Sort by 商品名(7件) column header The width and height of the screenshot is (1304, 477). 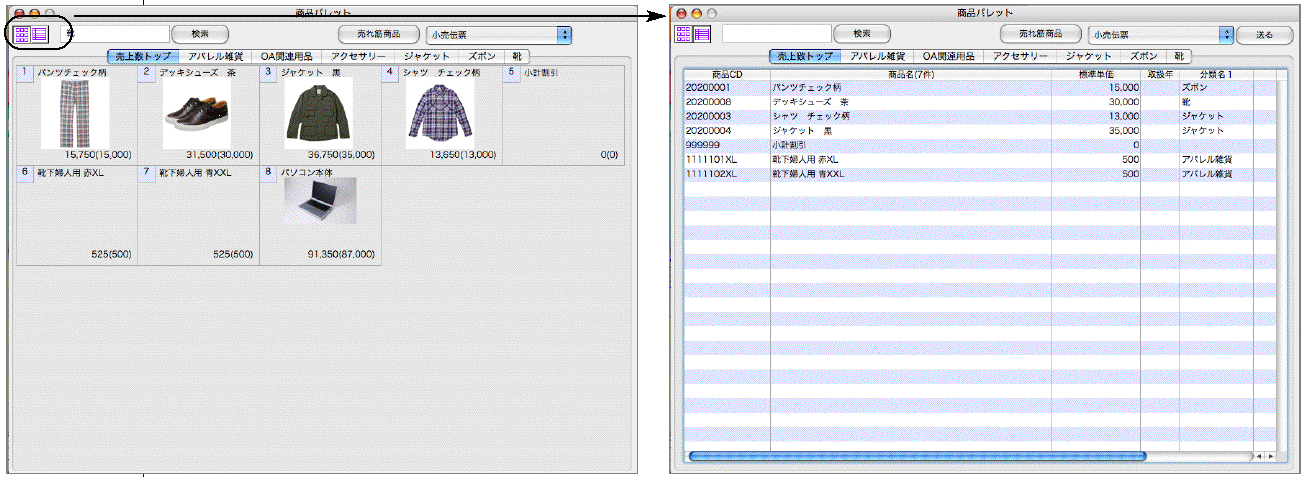[x=911, y=74]
